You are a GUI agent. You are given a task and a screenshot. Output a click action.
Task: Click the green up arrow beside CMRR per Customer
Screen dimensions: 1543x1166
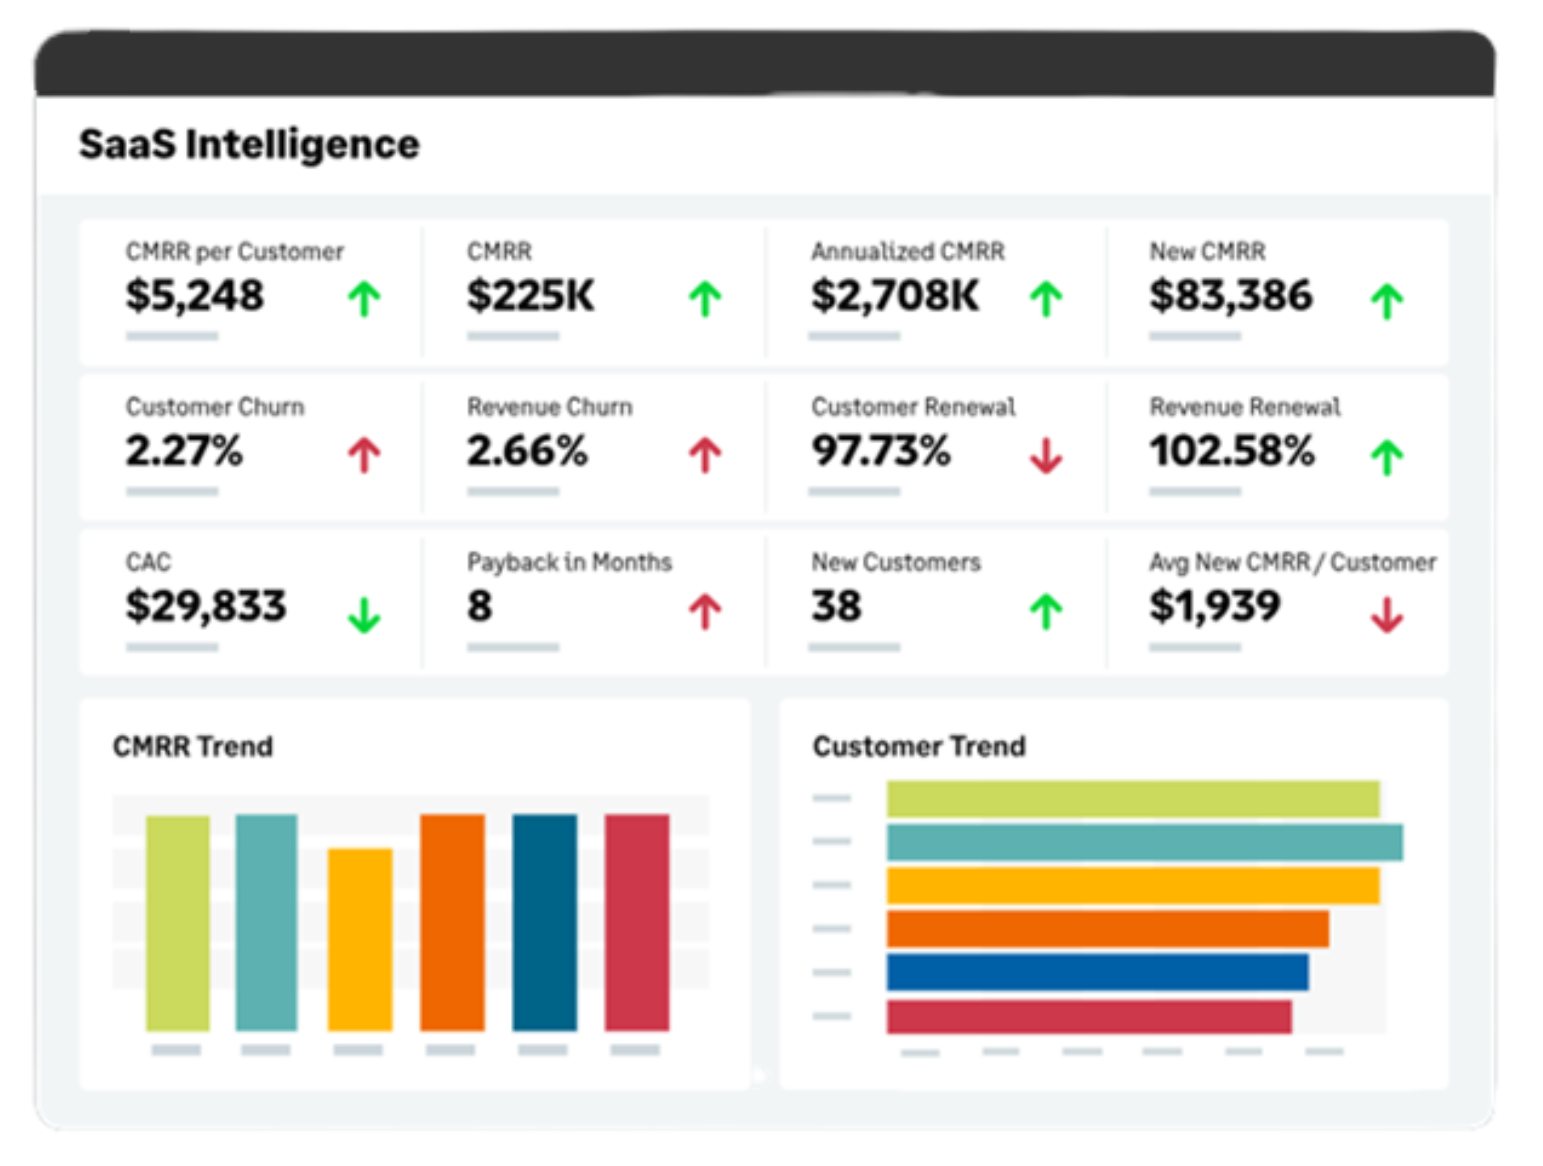[366, 299]
